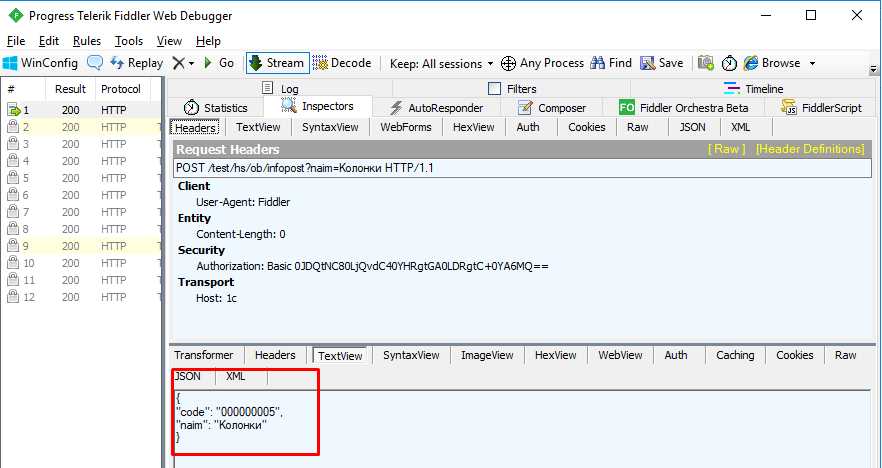This screenshot has height=468, width=882.
Task: Open the Tools menu
Action: (x=129, y=41)
